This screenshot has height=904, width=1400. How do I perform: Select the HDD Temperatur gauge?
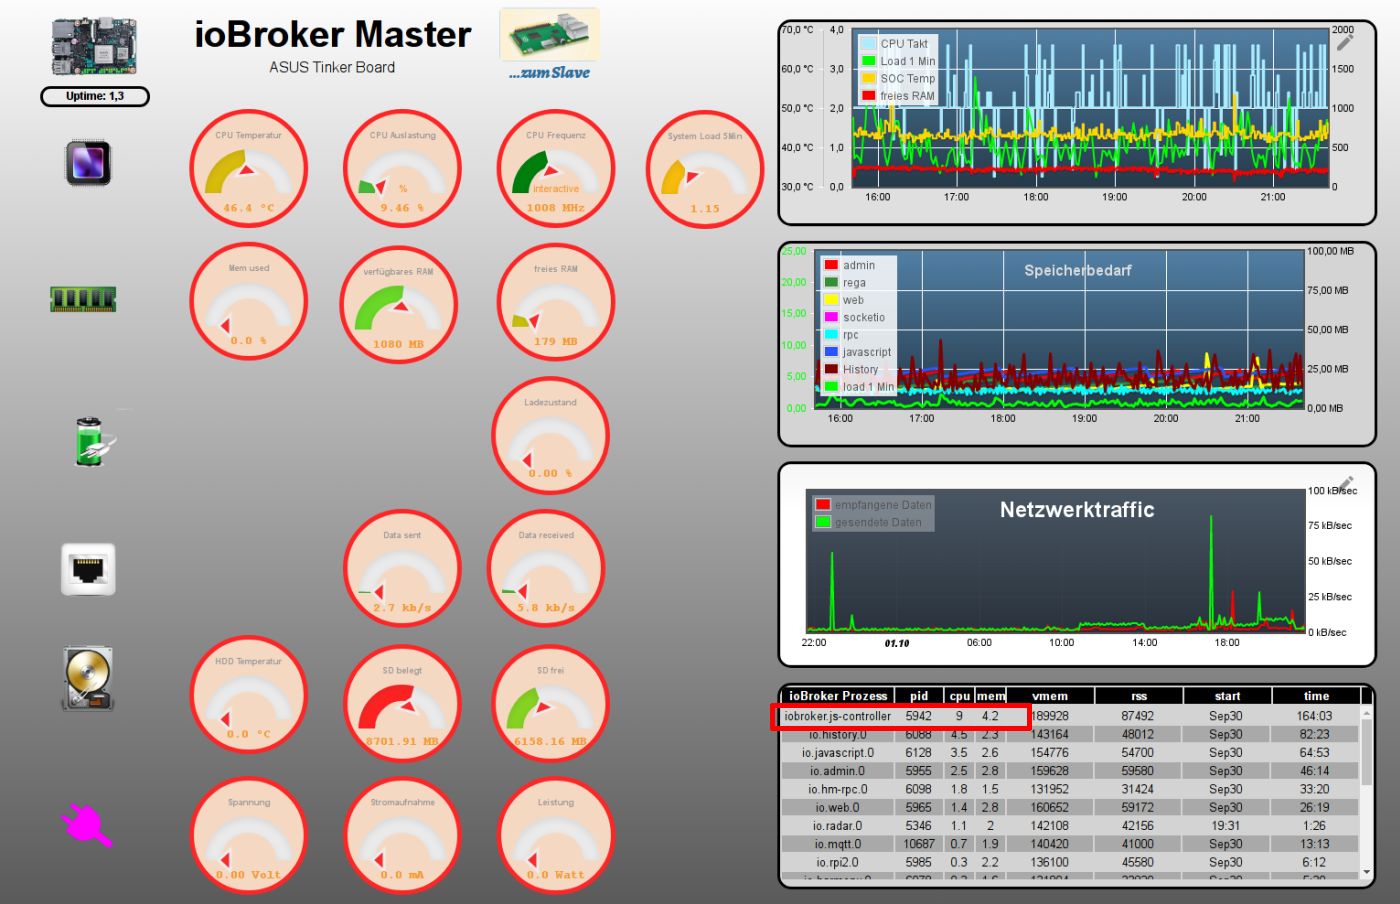coord(248,694)
